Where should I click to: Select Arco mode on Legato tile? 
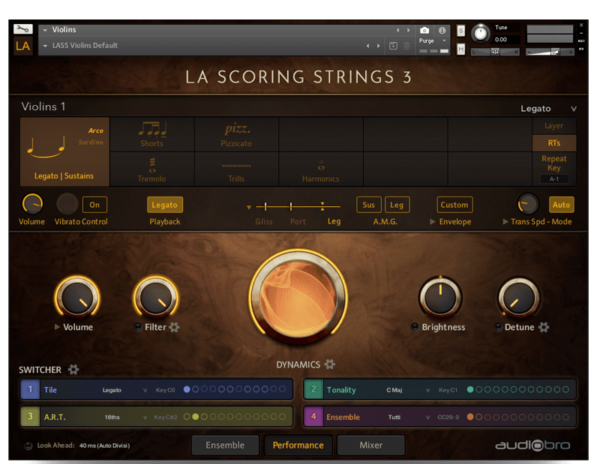(95, 131)
